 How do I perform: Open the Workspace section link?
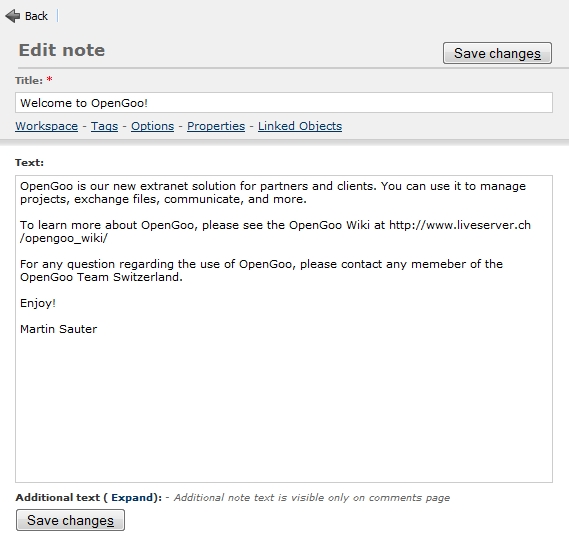coord(46,126)
